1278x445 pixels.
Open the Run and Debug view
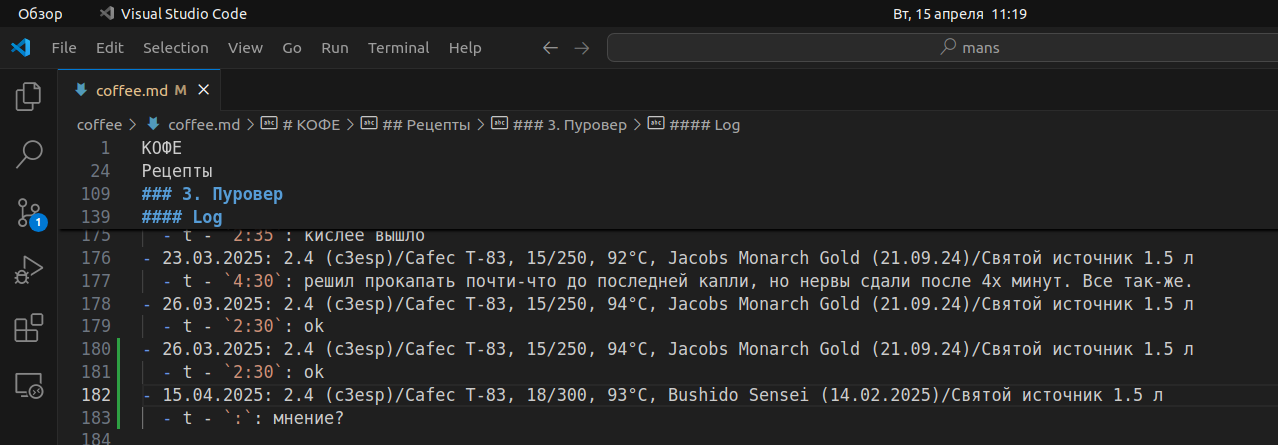tap(29, 269)
